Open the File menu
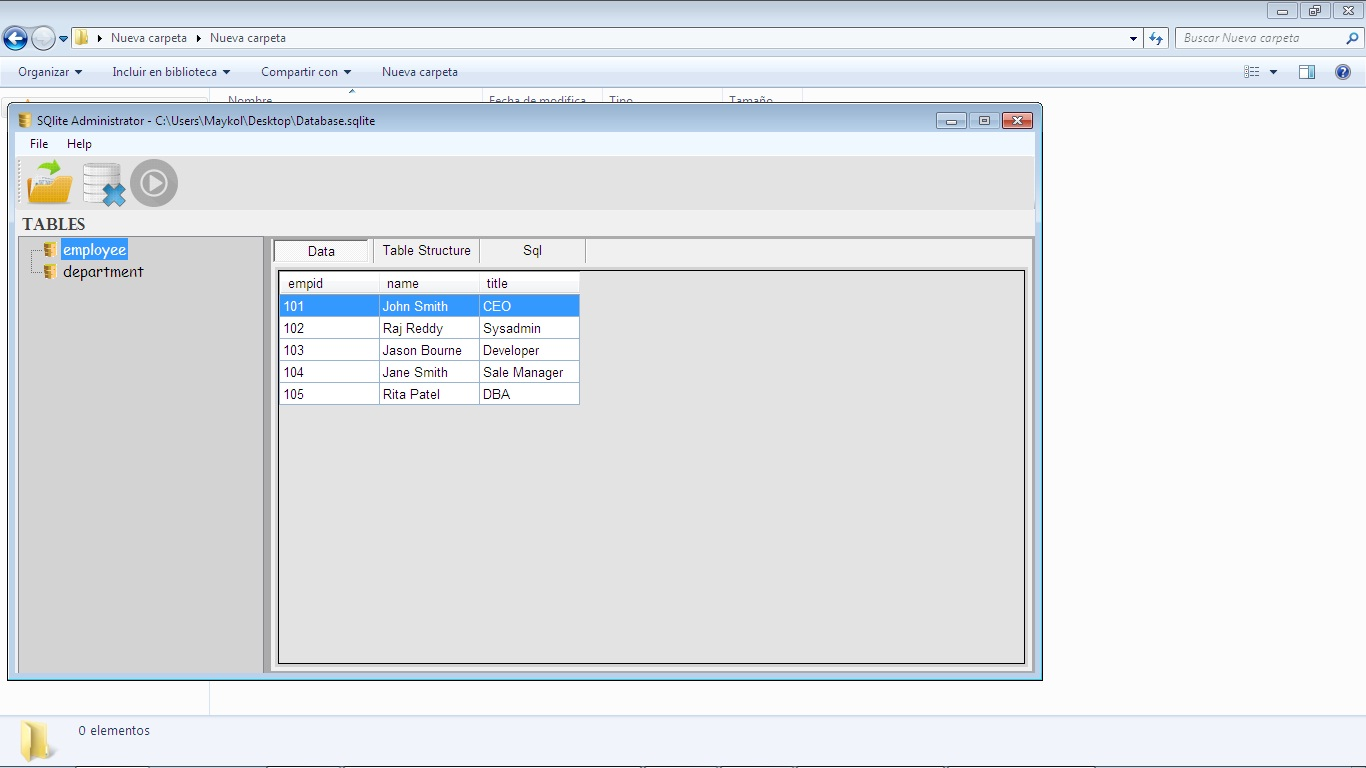This screenshot has width=1366, height=768. point(38,143)
